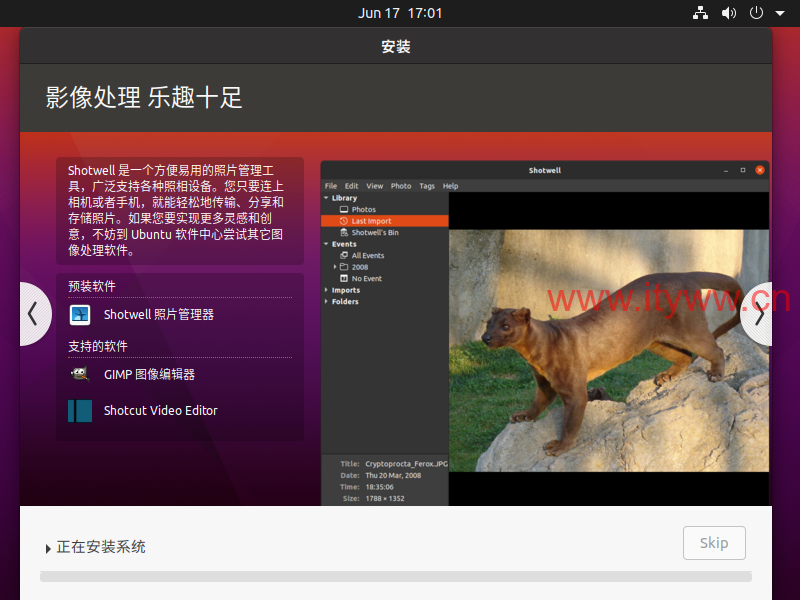Select the 'Last Import' sidebar row text
Screen dimensions: 800x600
click(x=371, y=221)
